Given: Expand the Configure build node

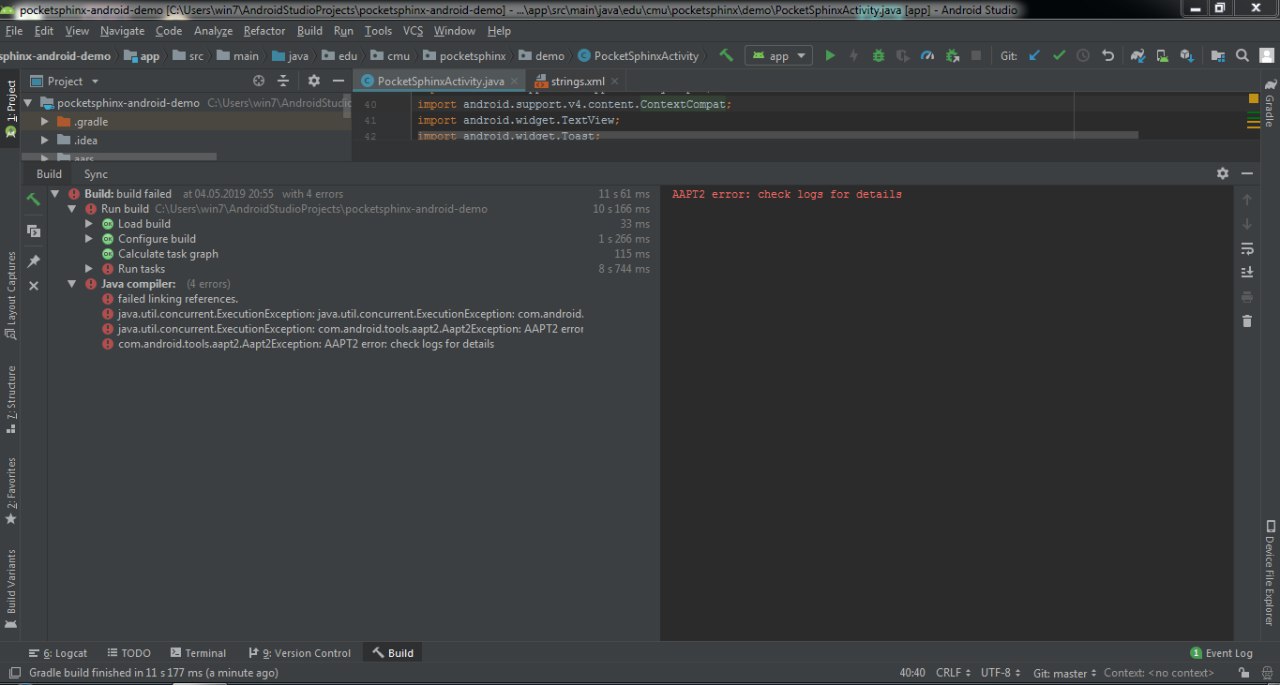Looking at the screenshot, I should [x=89, y=239].
